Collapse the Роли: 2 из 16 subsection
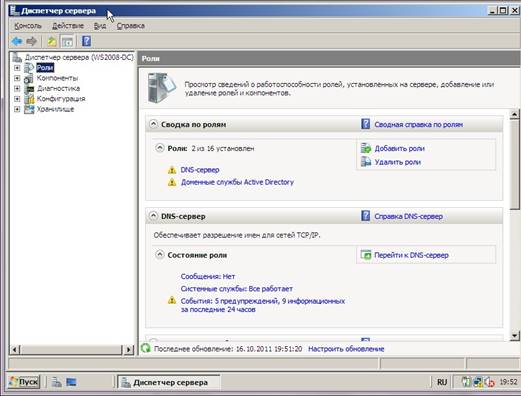Image resolution: width=521 pixels, height=396 pixels. [160, 148]
